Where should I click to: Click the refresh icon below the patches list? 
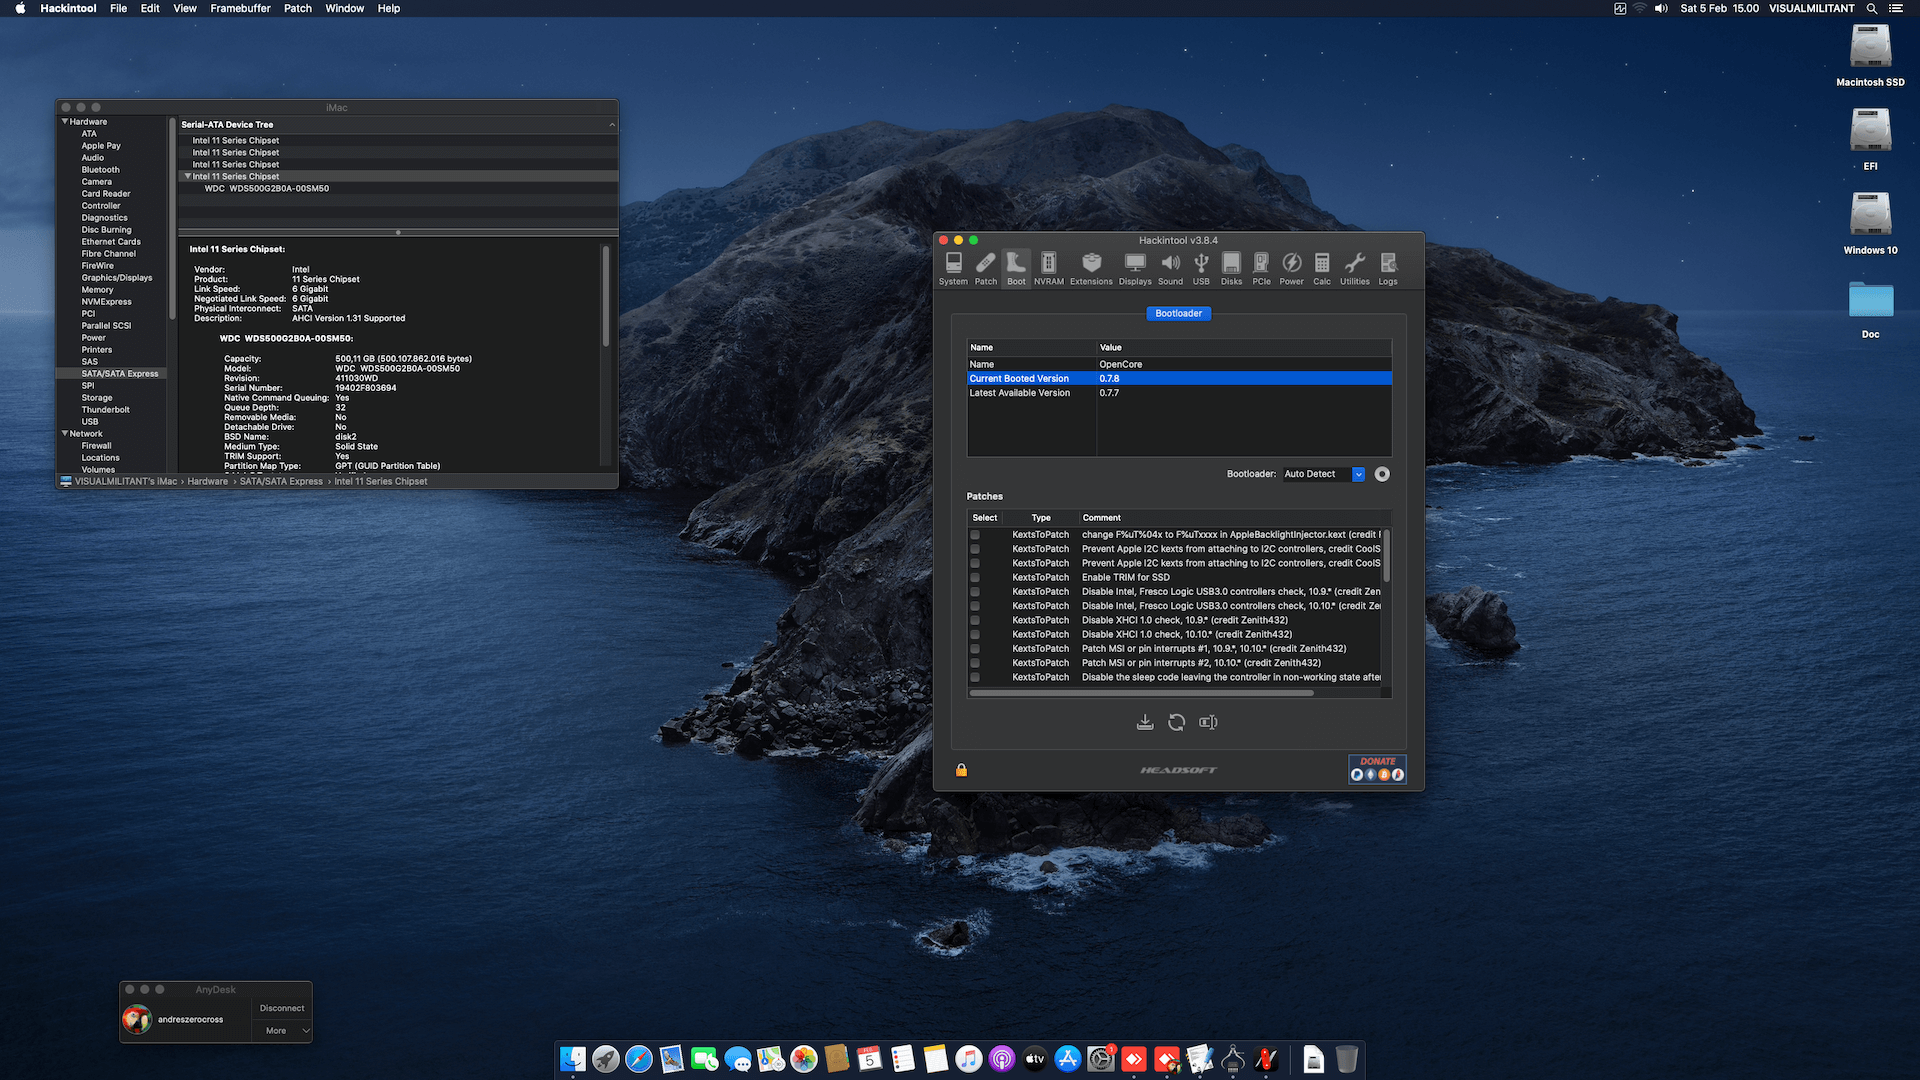(x=1177, y=722)
